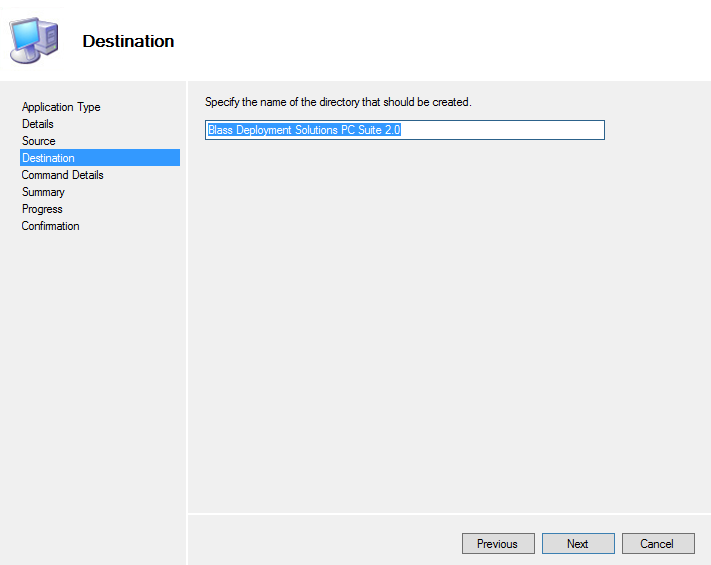The height and width of the screenshot is (565, 711).
Task: Click the Destination page title heading
Action: 128,41
